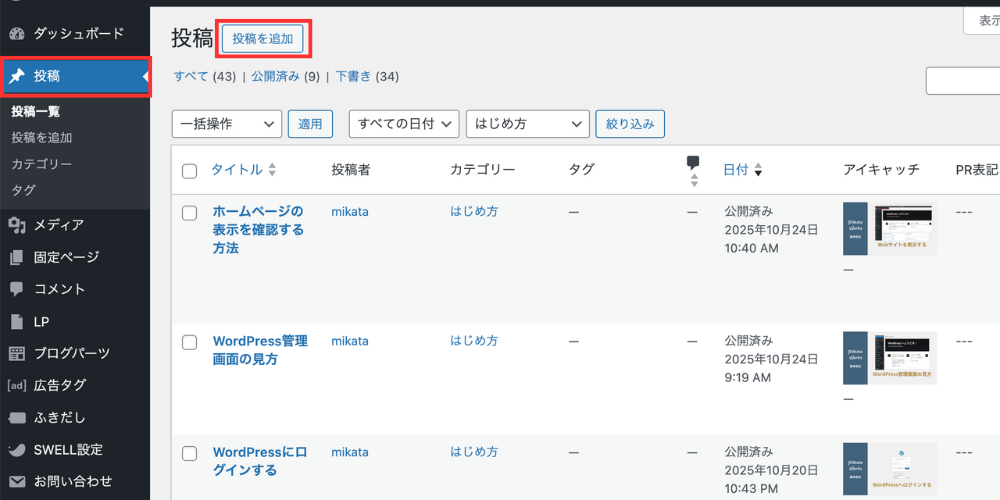Click the Blog Parts (ブログパーツ) icon
Viewport: 1000px width, 500px height.
tap(16, 353)
